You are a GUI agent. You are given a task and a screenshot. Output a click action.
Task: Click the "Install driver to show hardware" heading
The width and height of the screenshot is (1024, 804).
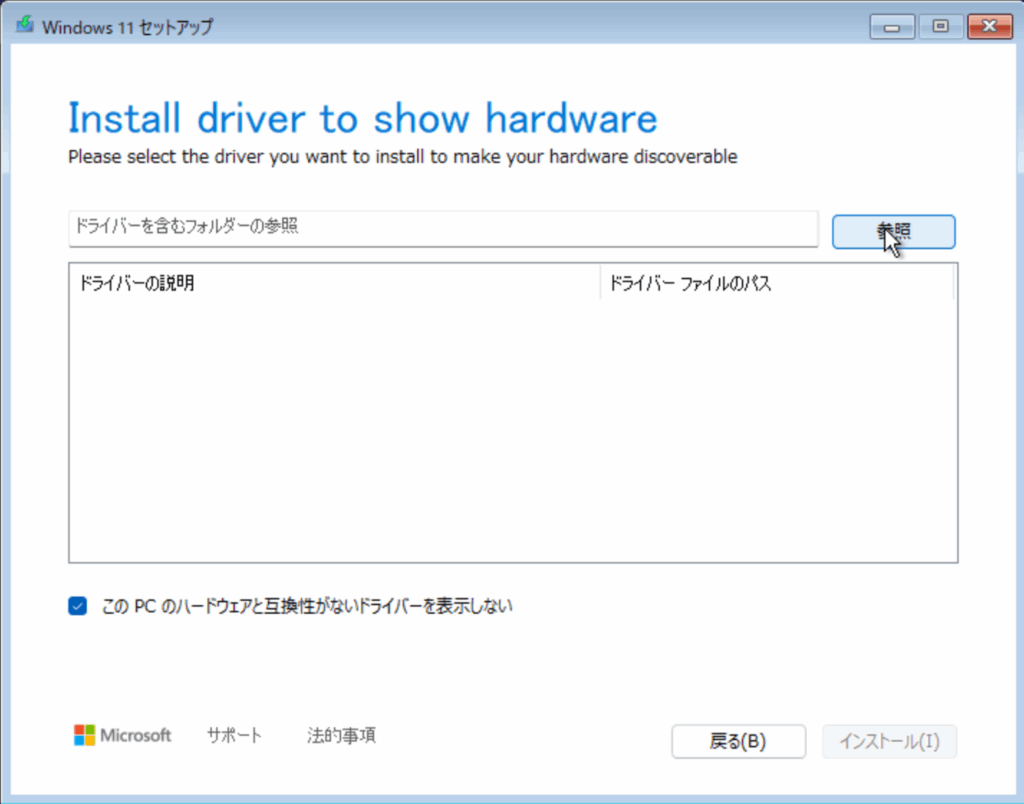point(362,119)
